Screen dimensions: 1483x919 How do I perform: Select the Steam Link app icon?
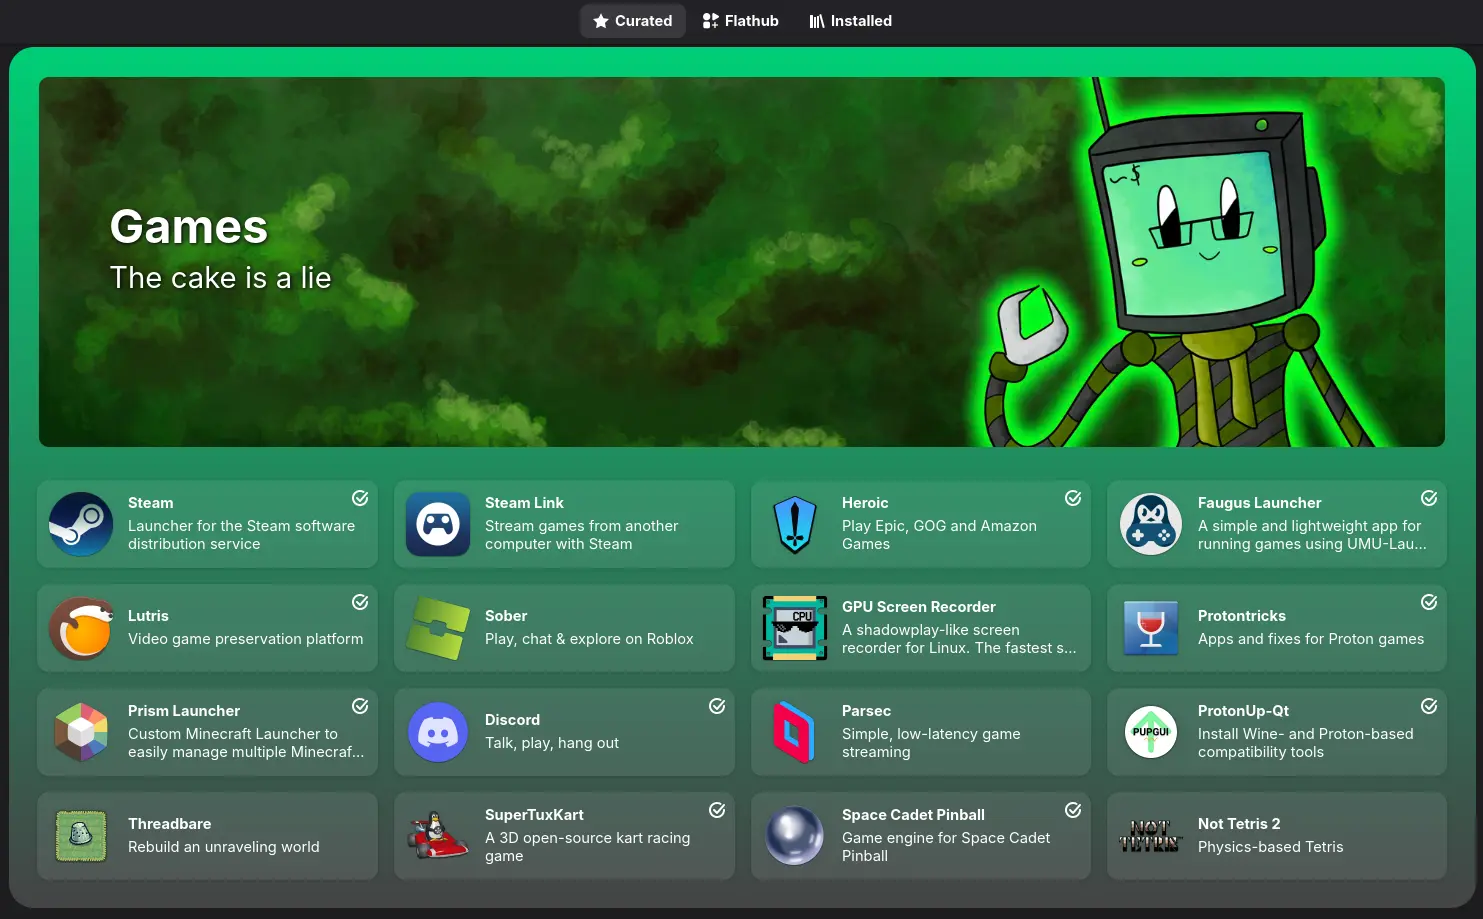click(438, 524)
